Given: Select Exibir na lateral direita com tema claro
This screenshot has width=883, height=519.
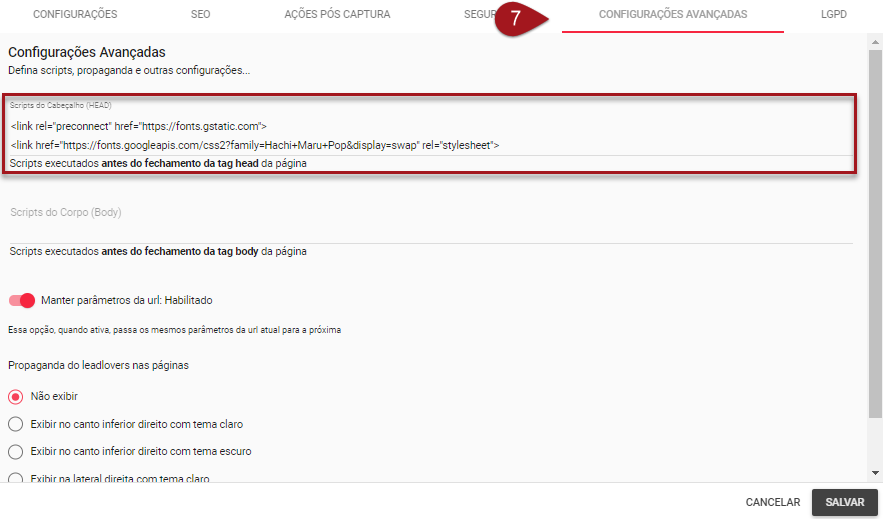Looking at the screenshot, I should [15, 478].
